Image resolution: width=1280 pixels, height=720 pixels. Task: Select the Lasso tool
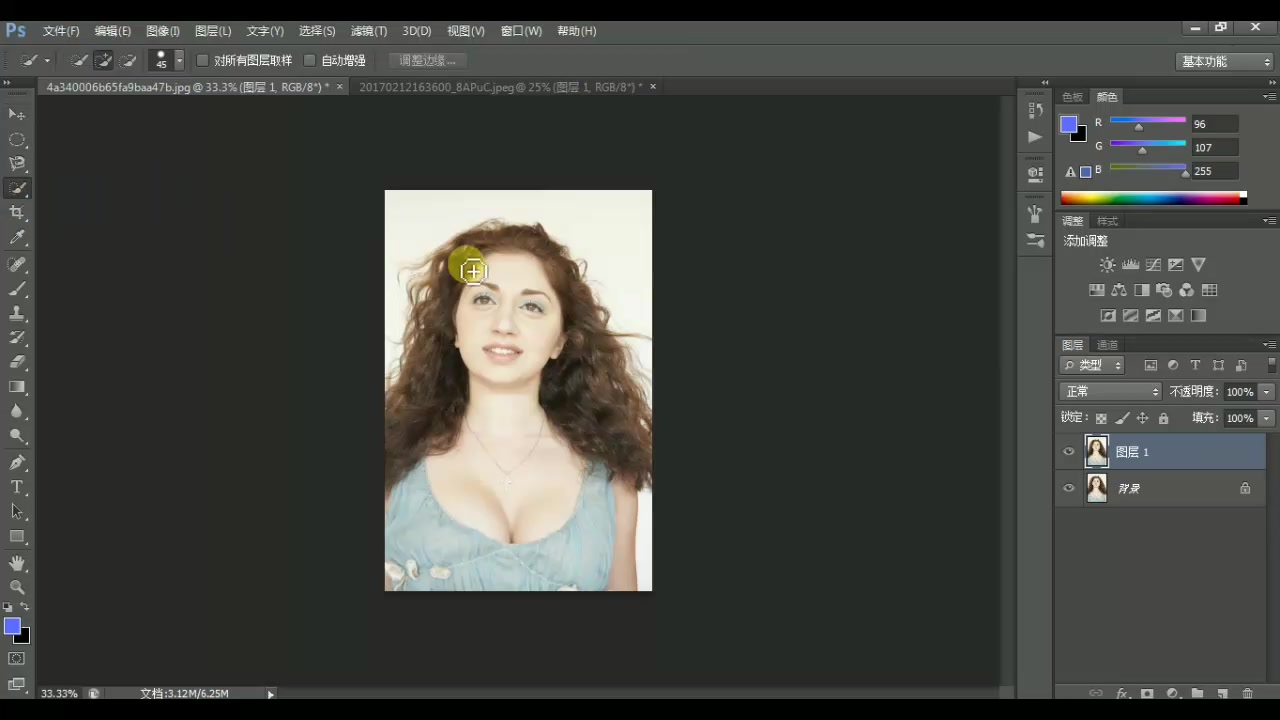[x=17, y=163]
